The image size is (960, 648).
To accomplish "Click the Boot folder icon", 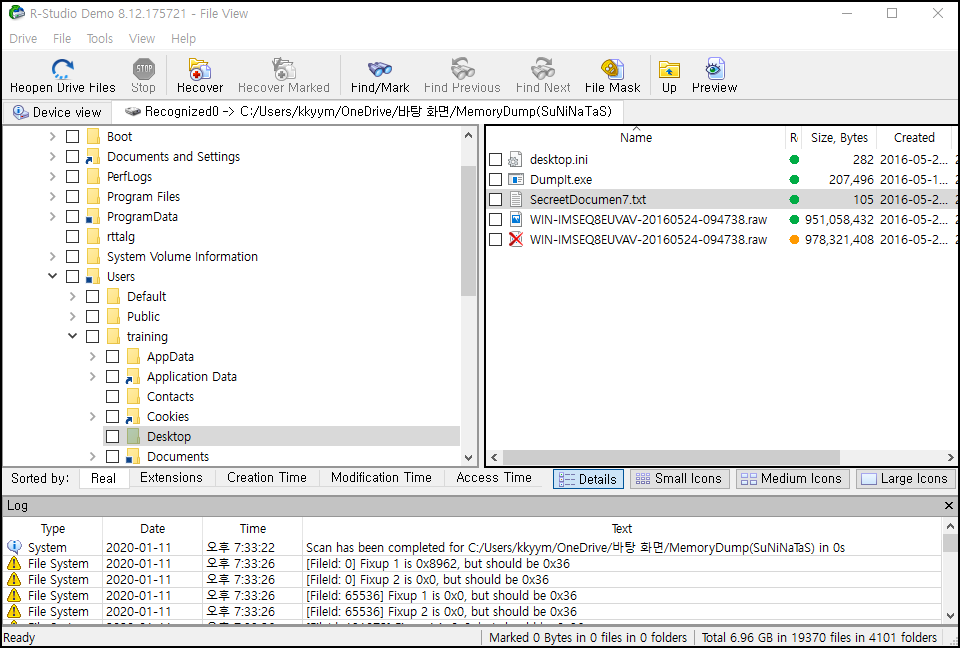I will pyautogui.click(x=93, y=137).
